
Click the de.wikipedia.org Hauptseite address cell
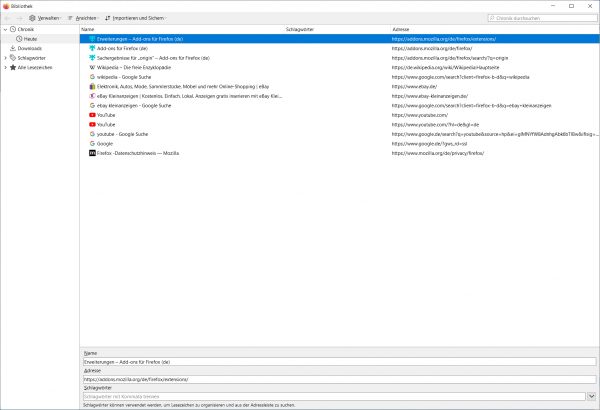445,67
